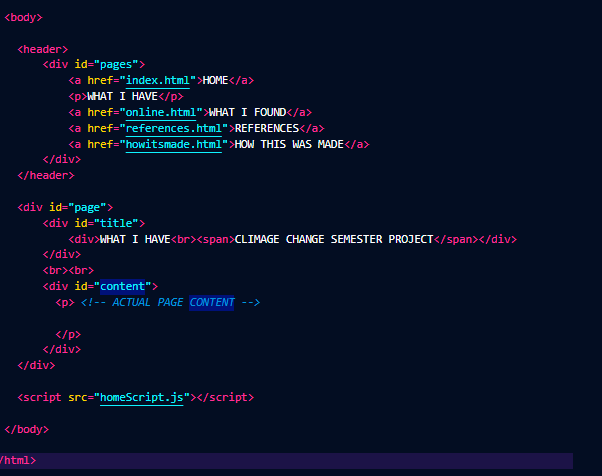Click the closing header tag
Viewport: 602px width, 476px height.
click(x=46, y=175)
